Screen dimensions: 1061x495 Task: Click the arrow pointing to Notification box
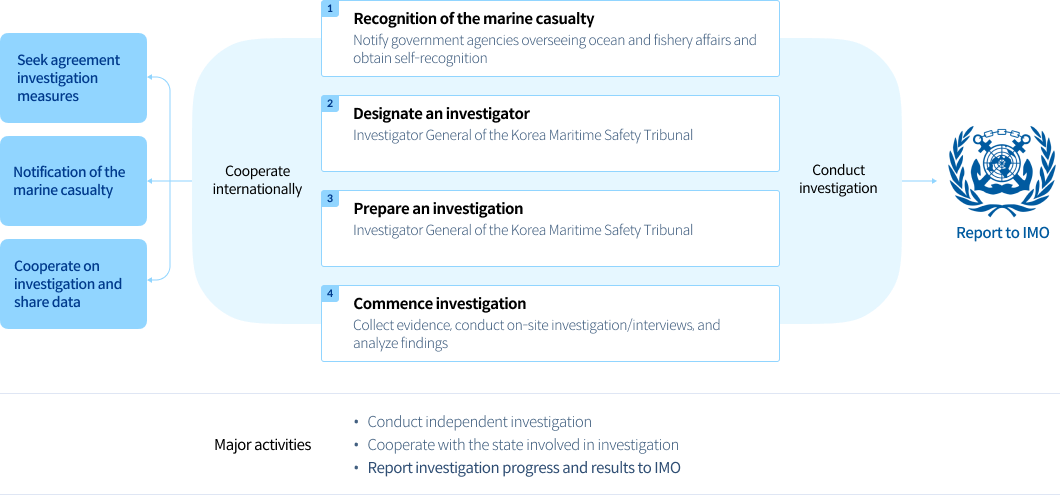click(158, 181)
